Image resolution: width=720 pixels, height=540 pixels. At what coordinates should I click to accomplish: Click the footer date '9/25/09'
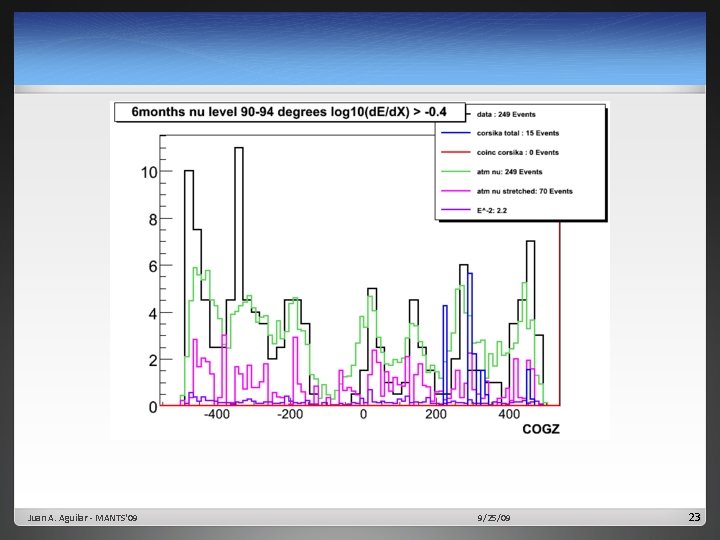(x=494, y=518)
